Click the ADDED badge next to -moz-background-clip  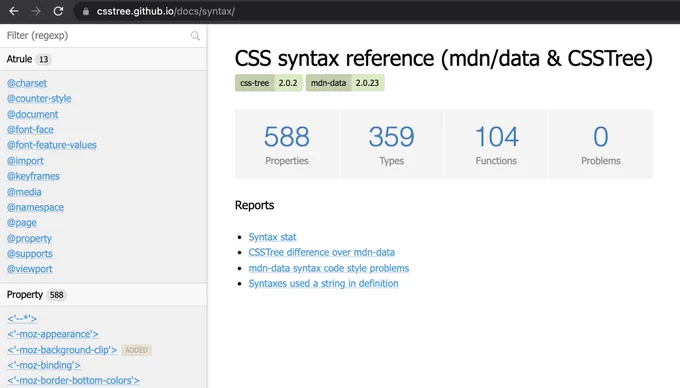(137, 350)
